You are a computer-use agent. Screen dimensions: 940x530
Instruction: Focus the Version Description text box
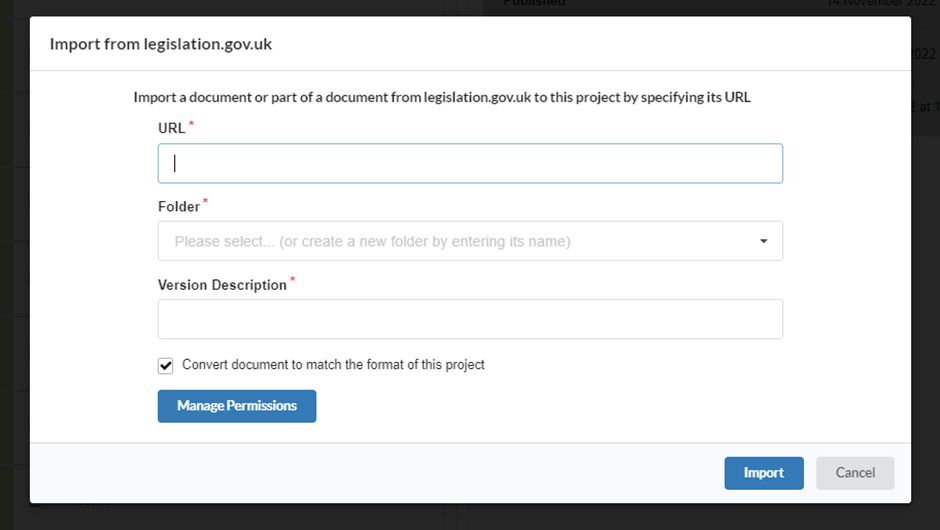[x=470, y=319]
